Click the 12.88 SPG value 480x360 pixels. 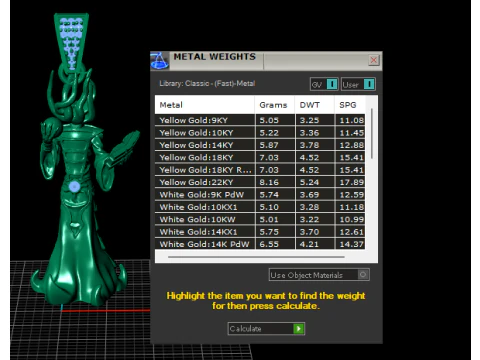point(352,145)
